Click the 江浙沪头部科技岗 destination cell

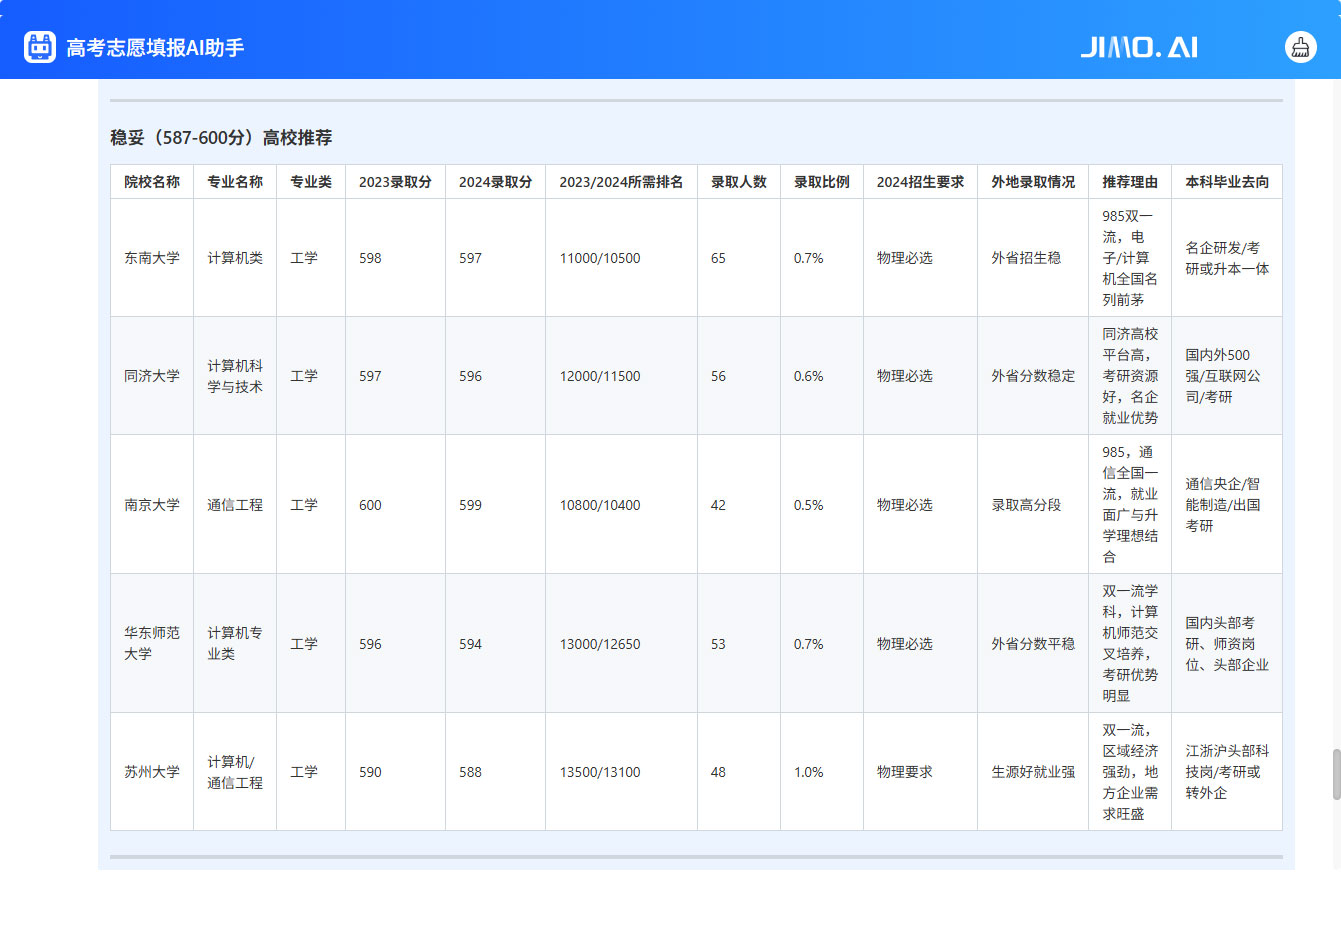[x=1227, y=772]
